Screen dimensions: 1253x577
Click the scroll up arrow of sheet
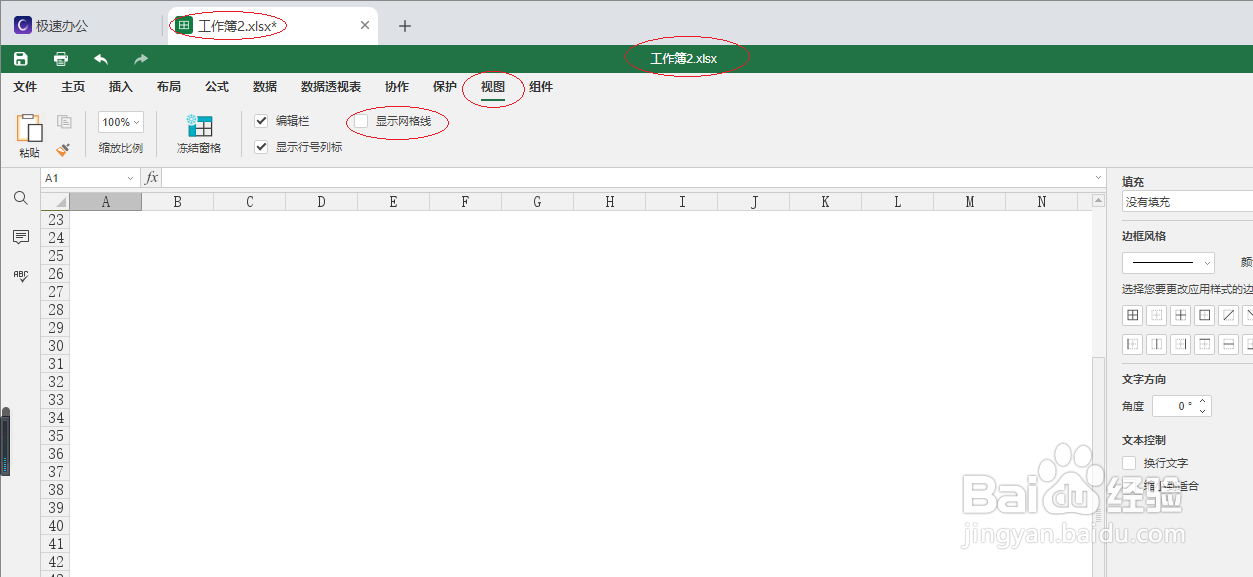coord(1098,200)
